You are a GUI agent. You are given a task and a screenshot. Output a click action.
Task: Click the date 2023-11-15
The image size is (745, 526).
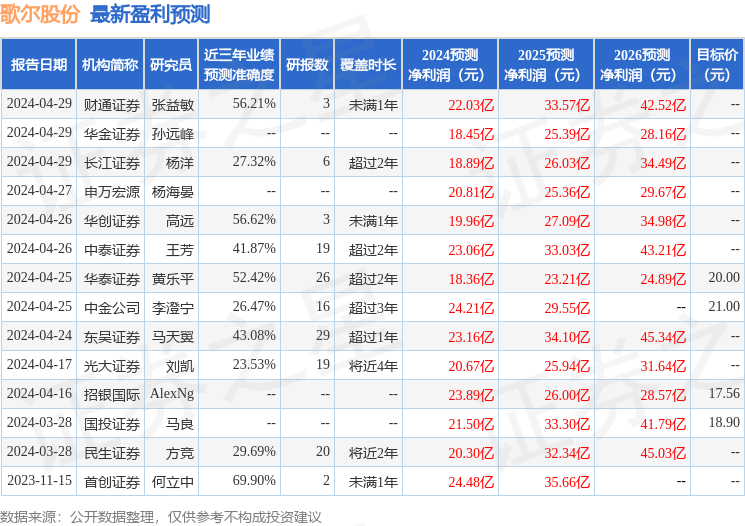(39, 480)
